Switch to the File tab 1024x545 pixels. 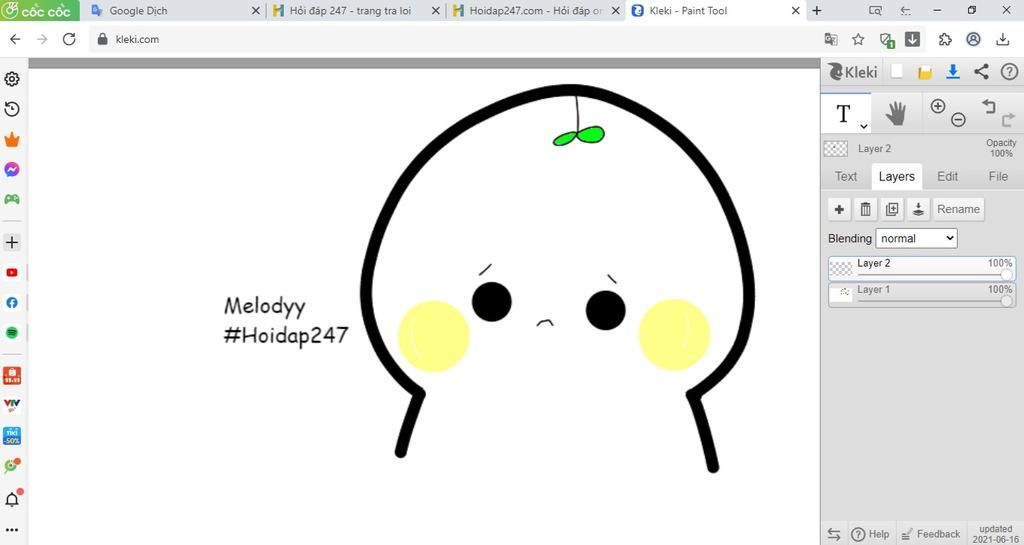[x=998, y=176]
